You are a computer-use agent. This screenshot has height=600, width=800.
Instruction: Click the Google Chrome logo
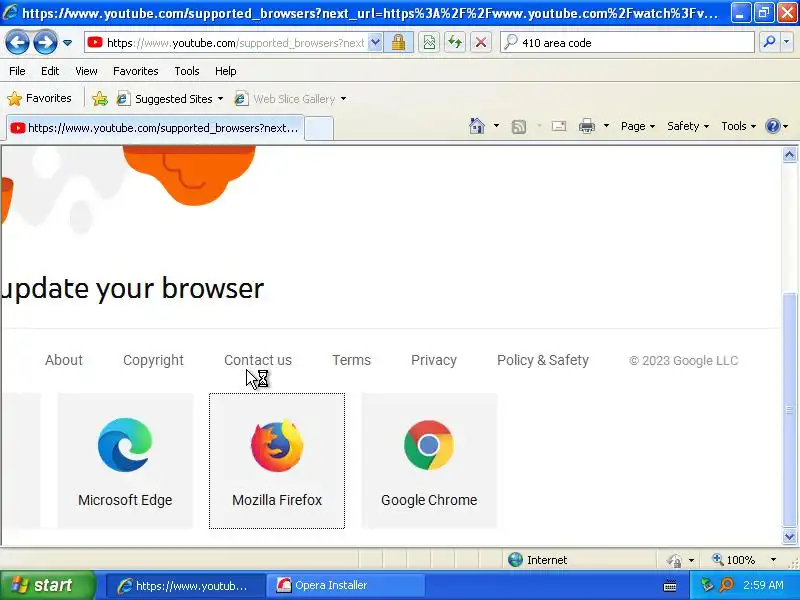tap(429, 445)
